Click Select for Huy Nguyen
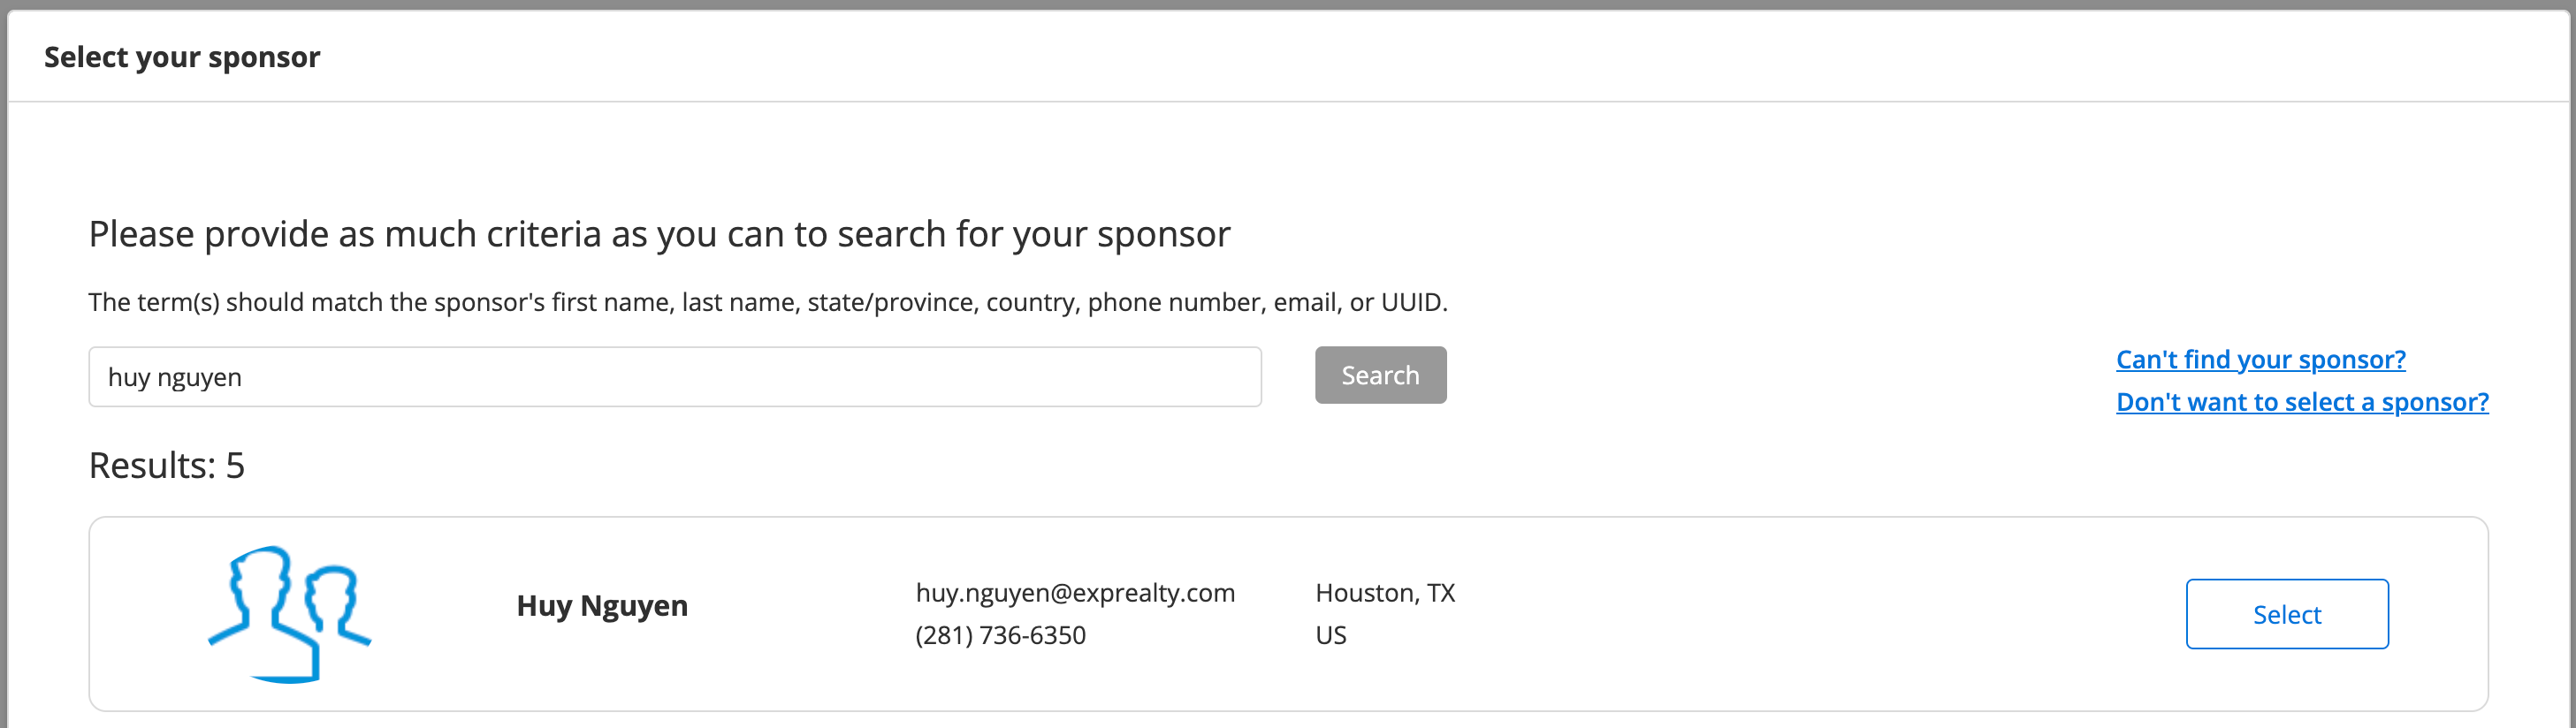2576x728 pixels. click(2287, 614)
